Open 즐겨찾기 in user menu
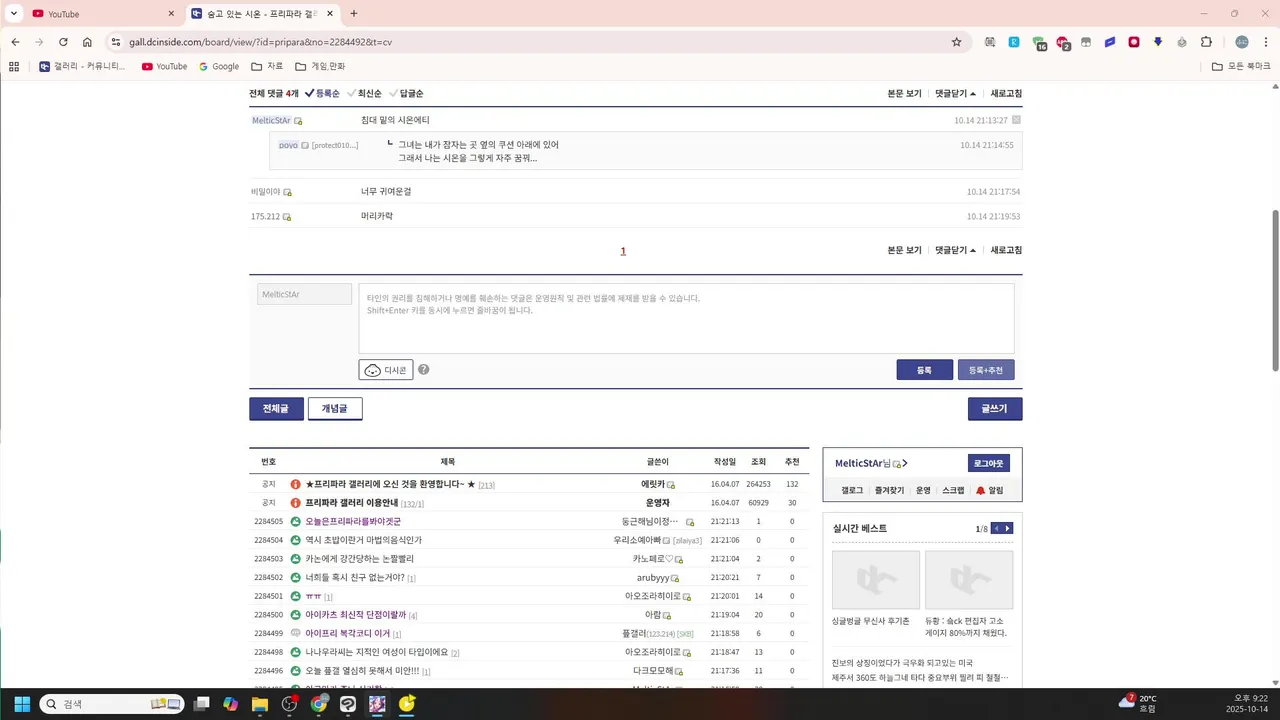Image resolution: width=1280 pixels, height=720 pixels. click(x=889, y=491)
